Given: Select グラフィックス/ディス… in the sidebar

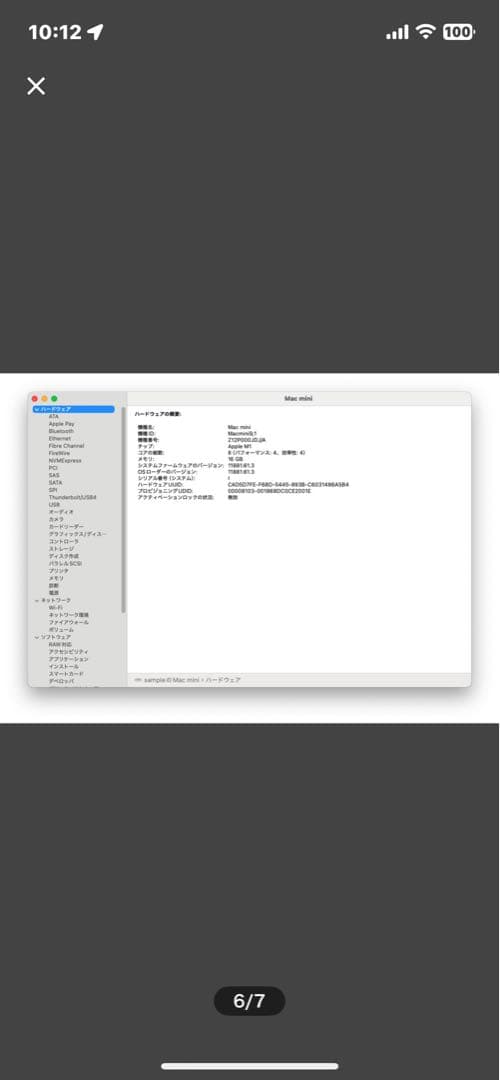Looking at the screenshot, I should click(x=78, y=534).
